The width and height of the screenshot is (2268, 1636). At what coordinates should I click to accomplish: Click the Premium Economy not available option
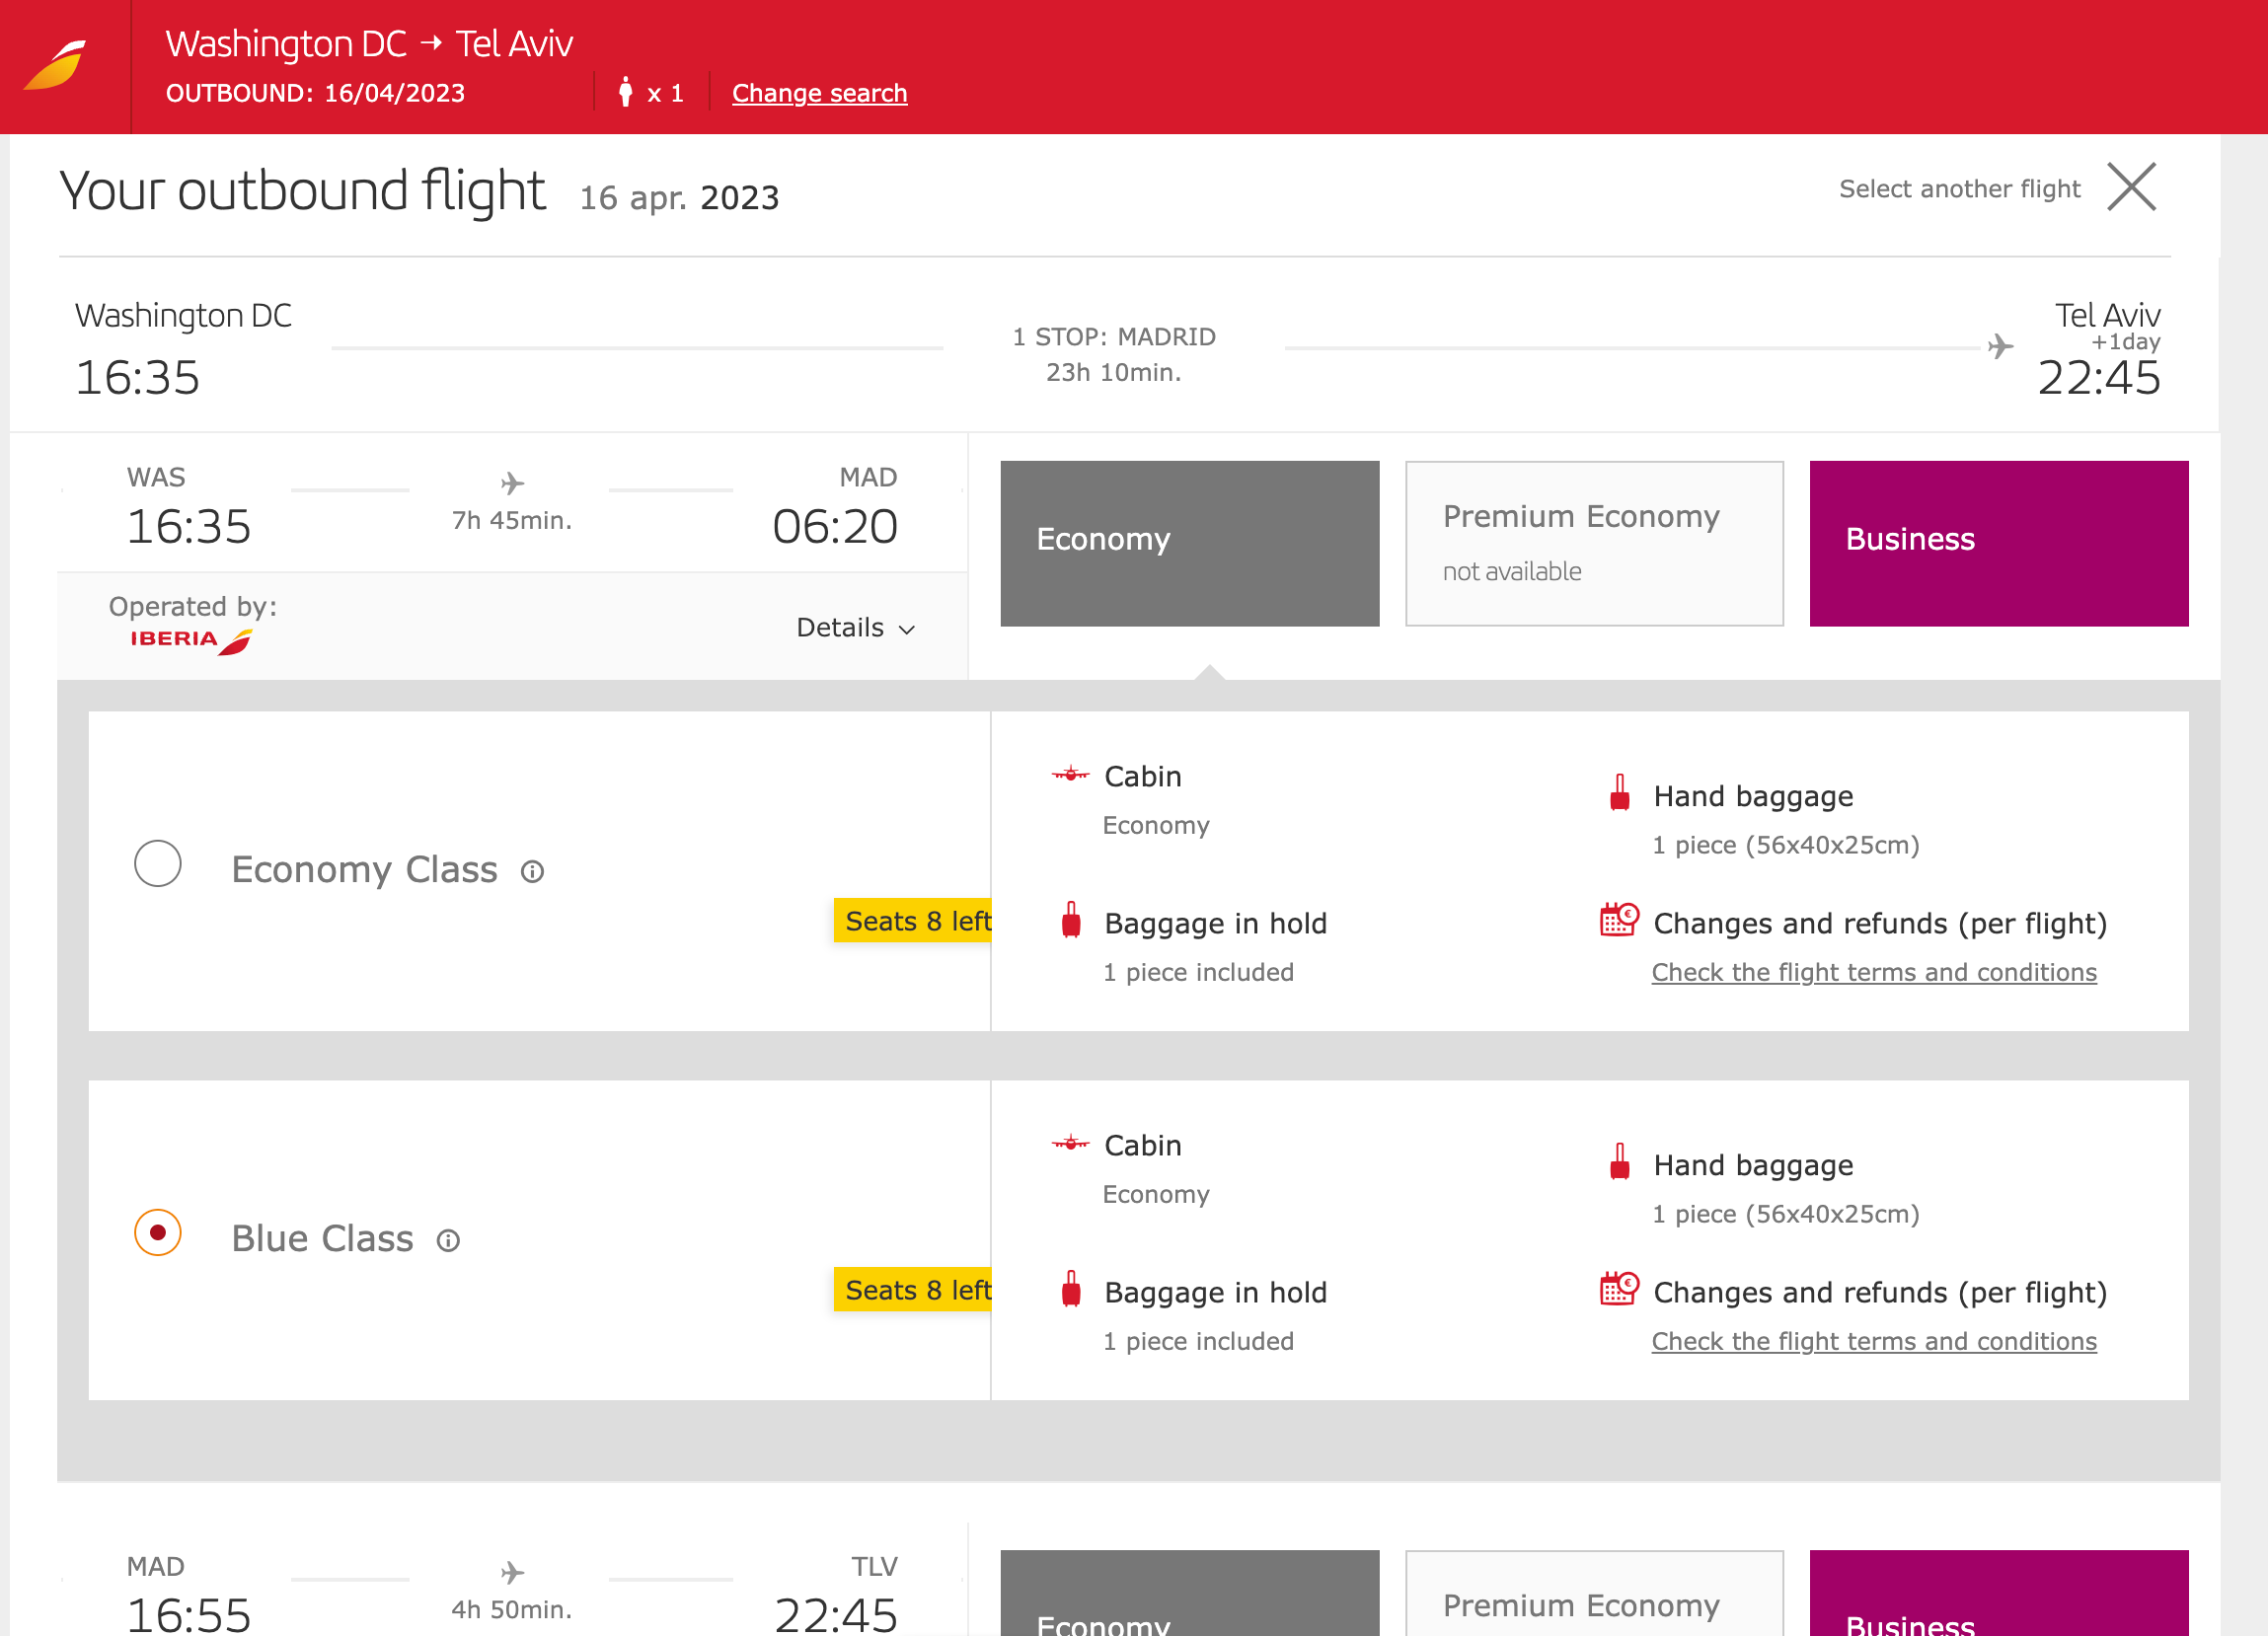tap(1594, 542)
